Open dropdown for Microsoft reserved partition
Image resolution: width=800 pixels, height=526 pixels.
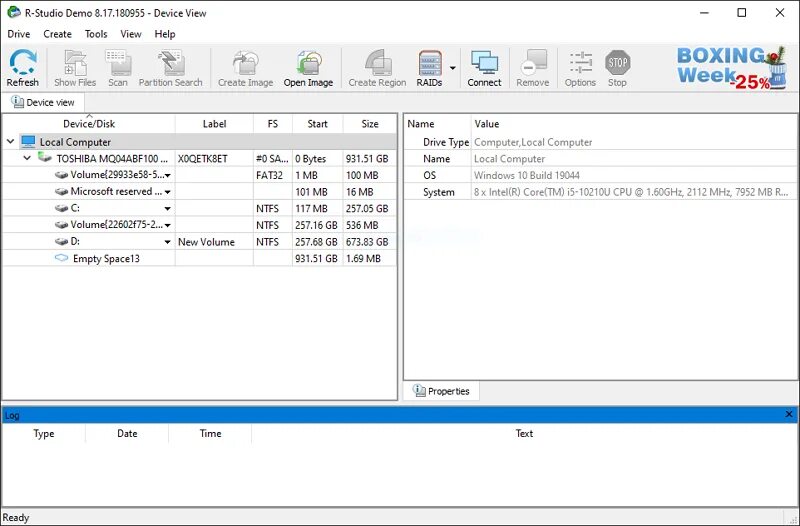[x=167, y=192]
